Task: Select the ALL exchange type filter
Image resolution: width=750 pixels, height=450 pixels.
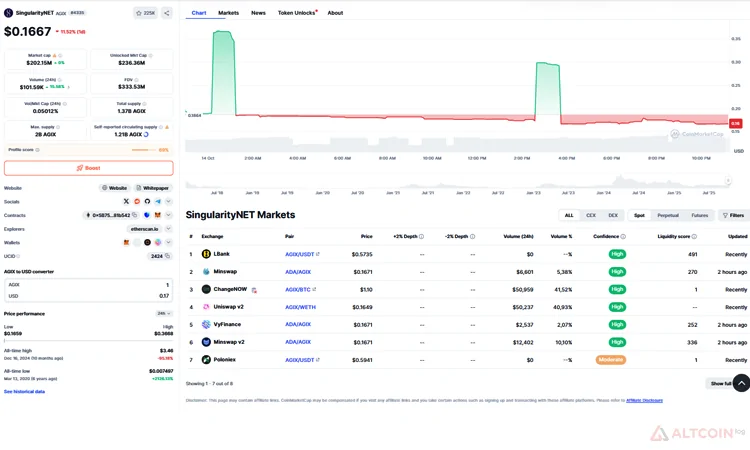Action: 569,215
